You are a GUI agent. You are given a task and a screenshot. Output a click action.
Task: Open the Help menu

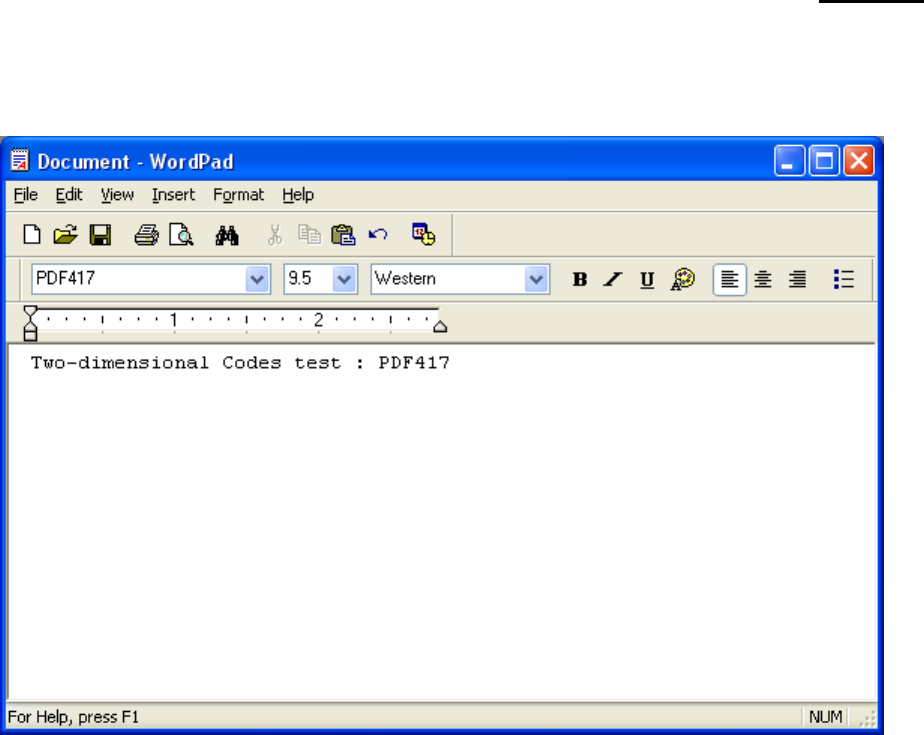[298, 195]
